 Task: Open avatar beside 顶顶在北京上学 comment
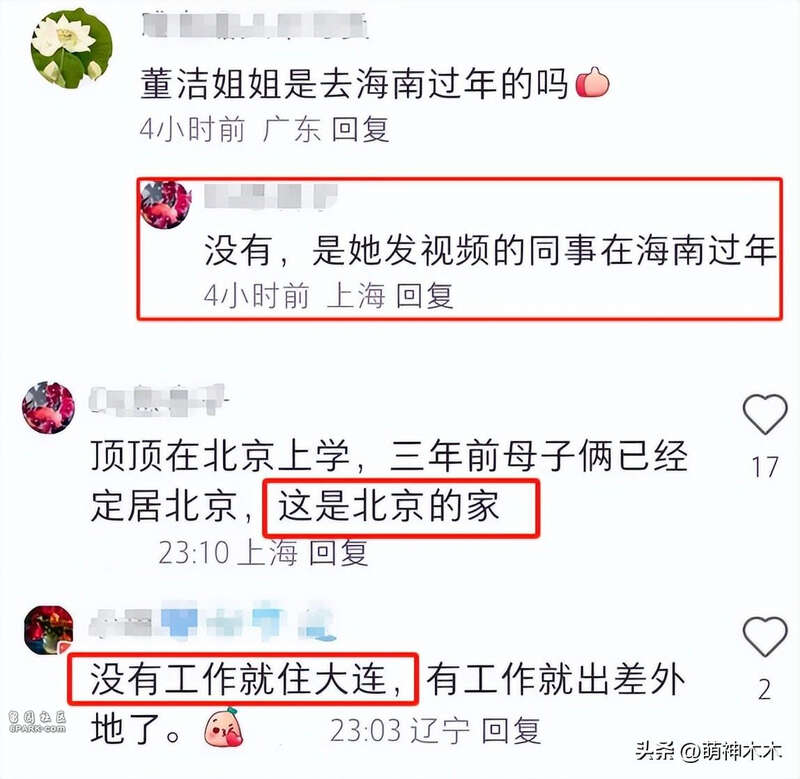pyautogui.click(x=48, y=407)
